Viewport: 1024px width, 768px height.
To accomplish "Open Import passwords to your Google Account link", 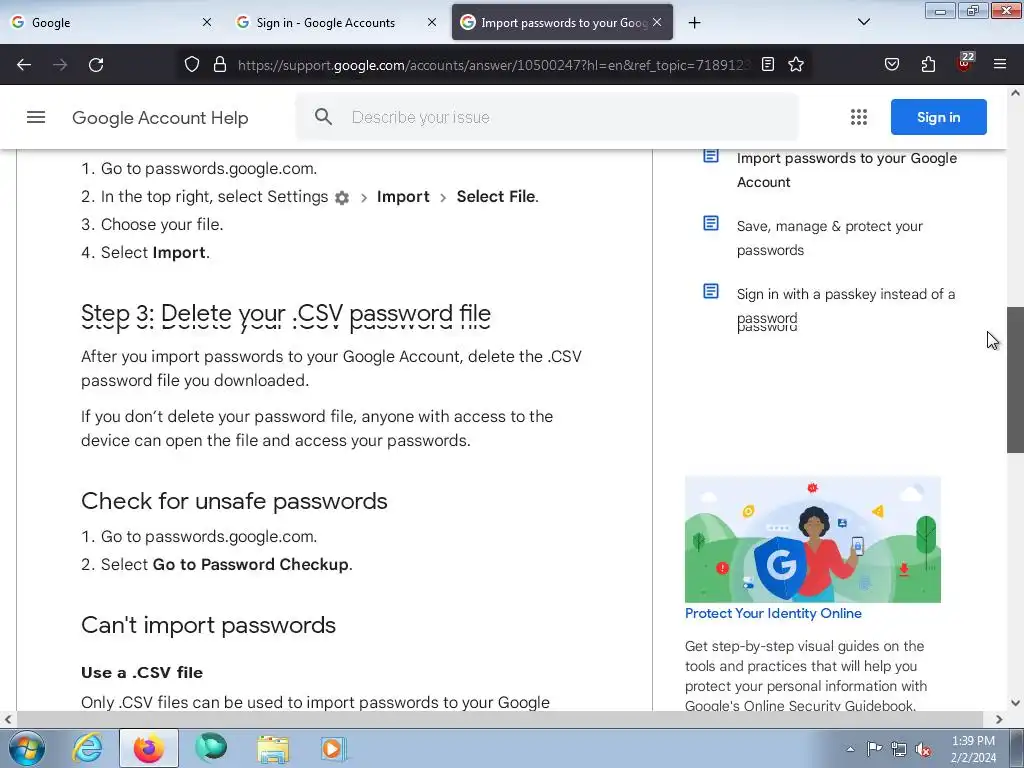I will coord(846,170).
